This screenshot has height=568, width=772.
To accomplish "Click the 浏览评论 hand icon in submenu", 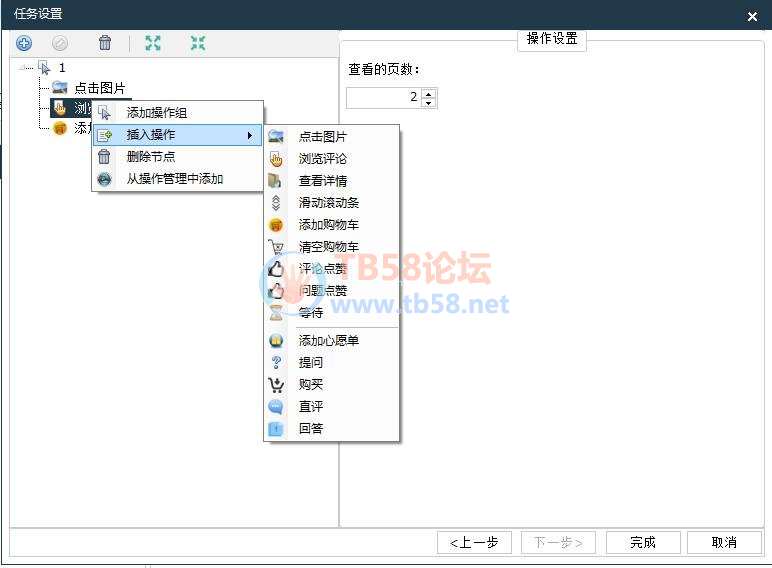I will (x=276, y=158).
